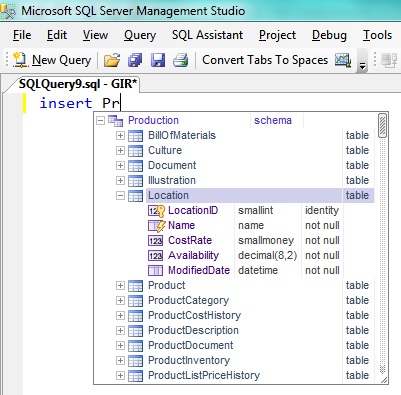Image resolution: width=401 pixels, height=395 pixels.
Task: Click the icon after Convert Tabs To Spaces
Action: [343, 60]
